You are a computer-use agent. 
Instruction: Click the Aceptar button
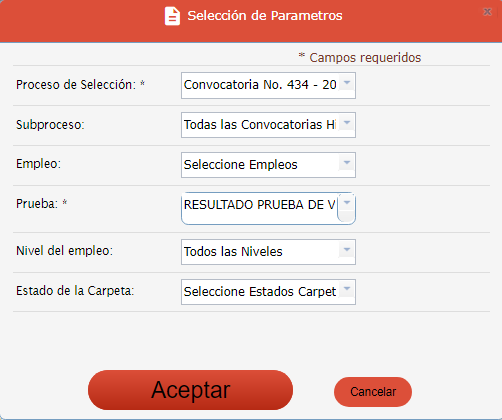pos(190,390)
